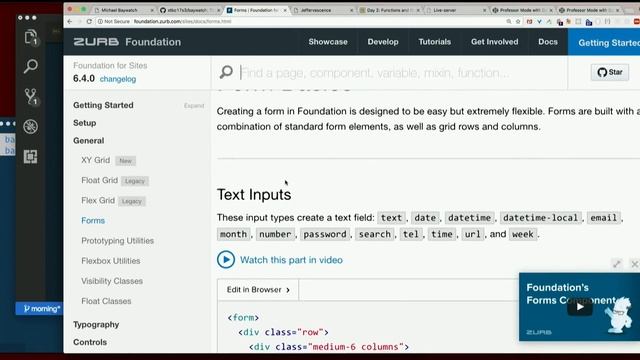This screenshot has height=360, width=640.
Task: Open the Explorer icon in VS Code sidebar
Action: point(31,37)
